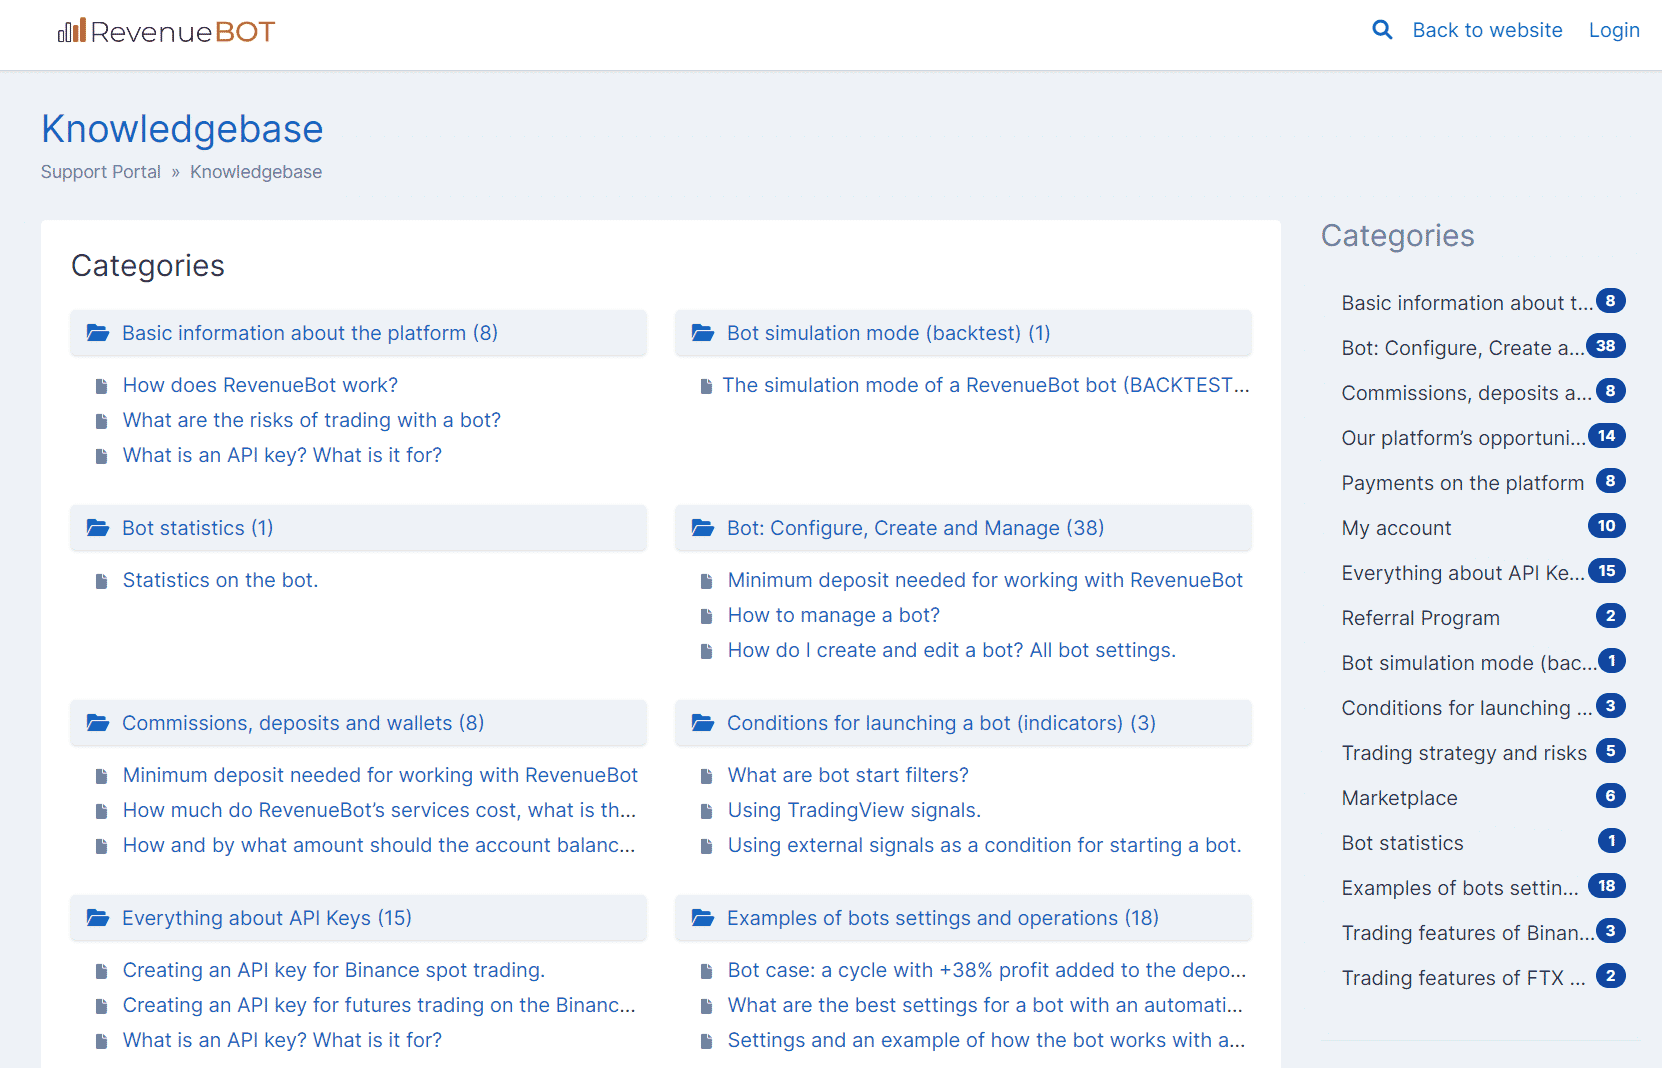Click document icon beside What are the risks of trading
Image resolution: width=1662 pixels, height=1068 pixels.
[101, 421]
